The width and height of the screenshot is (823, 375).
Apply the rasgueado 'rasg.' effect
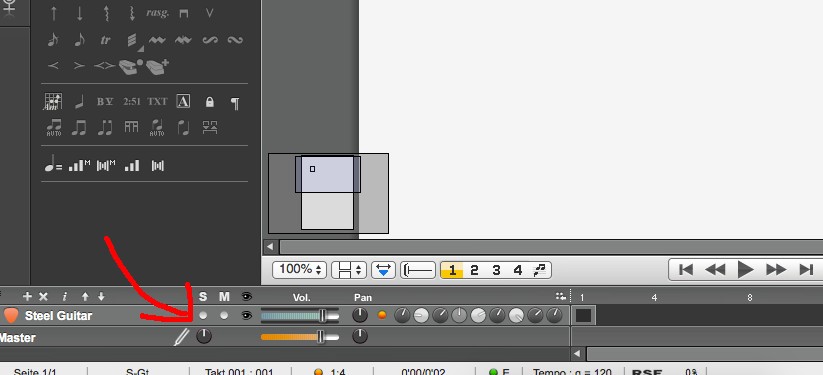(157, 13)
